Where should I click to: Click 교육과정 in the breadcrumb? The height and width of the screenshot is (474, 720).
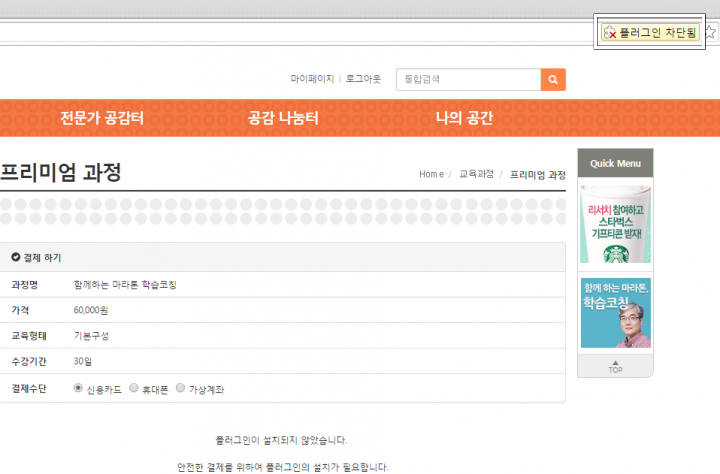point(477,174)
